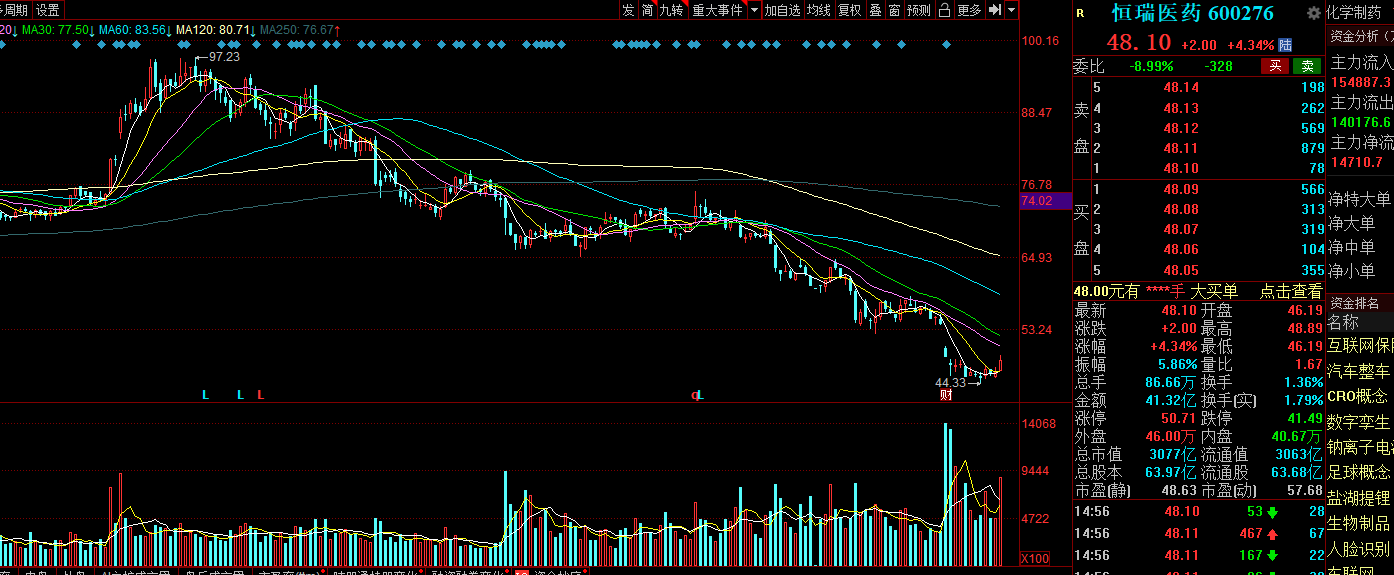Click the 44.33 low price marker
This screenshot has height=575, width=1394.
click(x=950, y=383)
